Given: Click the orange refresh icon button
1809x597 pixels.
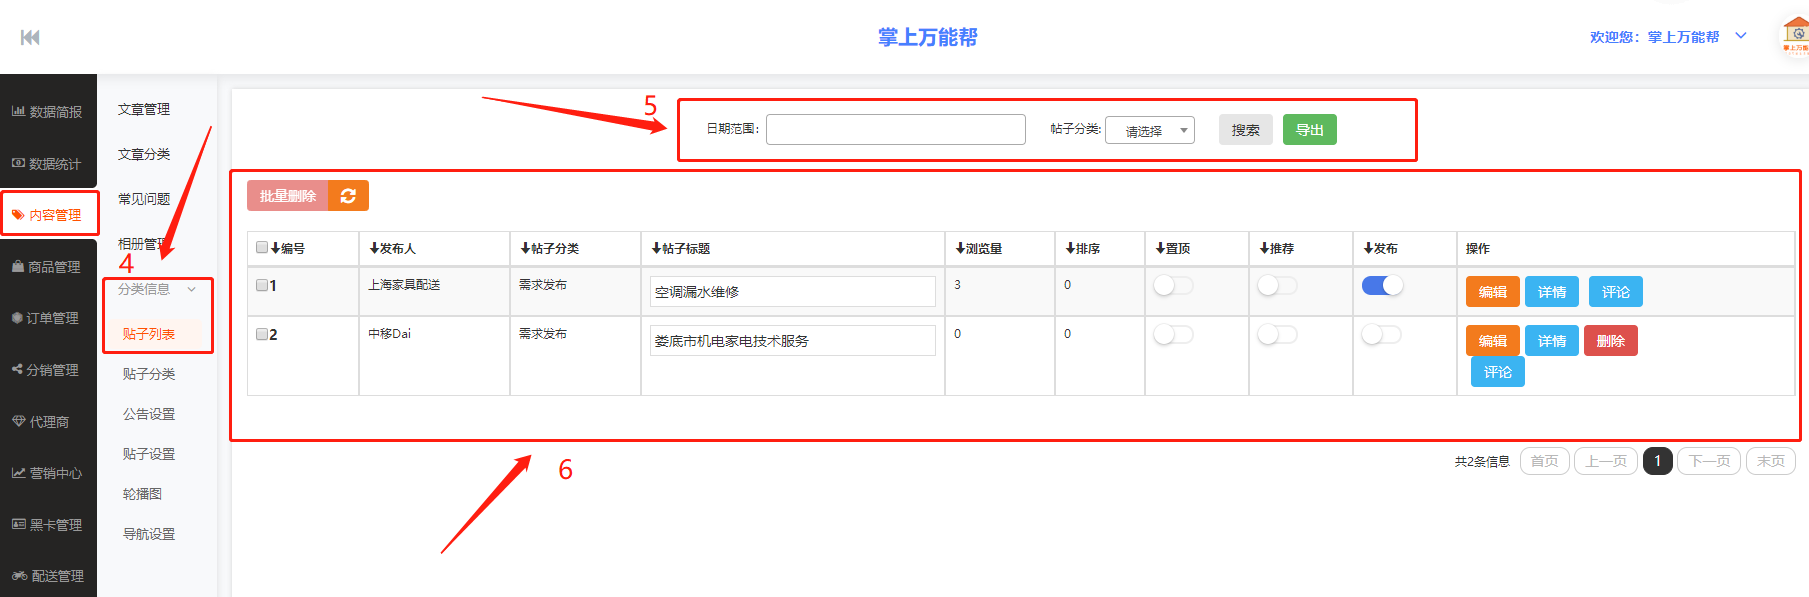Looking at the screenshot, I should tap(348, 196).
